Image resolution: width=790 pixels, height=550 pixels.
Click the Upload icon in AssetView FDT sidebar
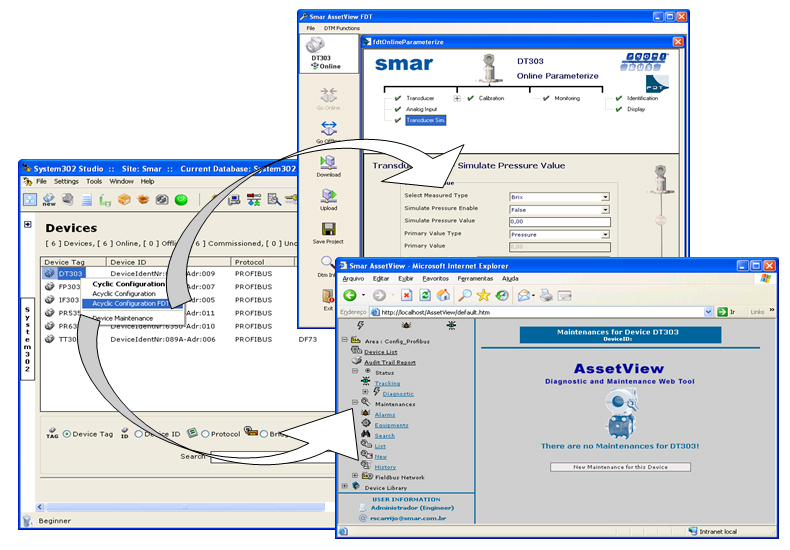[x=328, y=196]
